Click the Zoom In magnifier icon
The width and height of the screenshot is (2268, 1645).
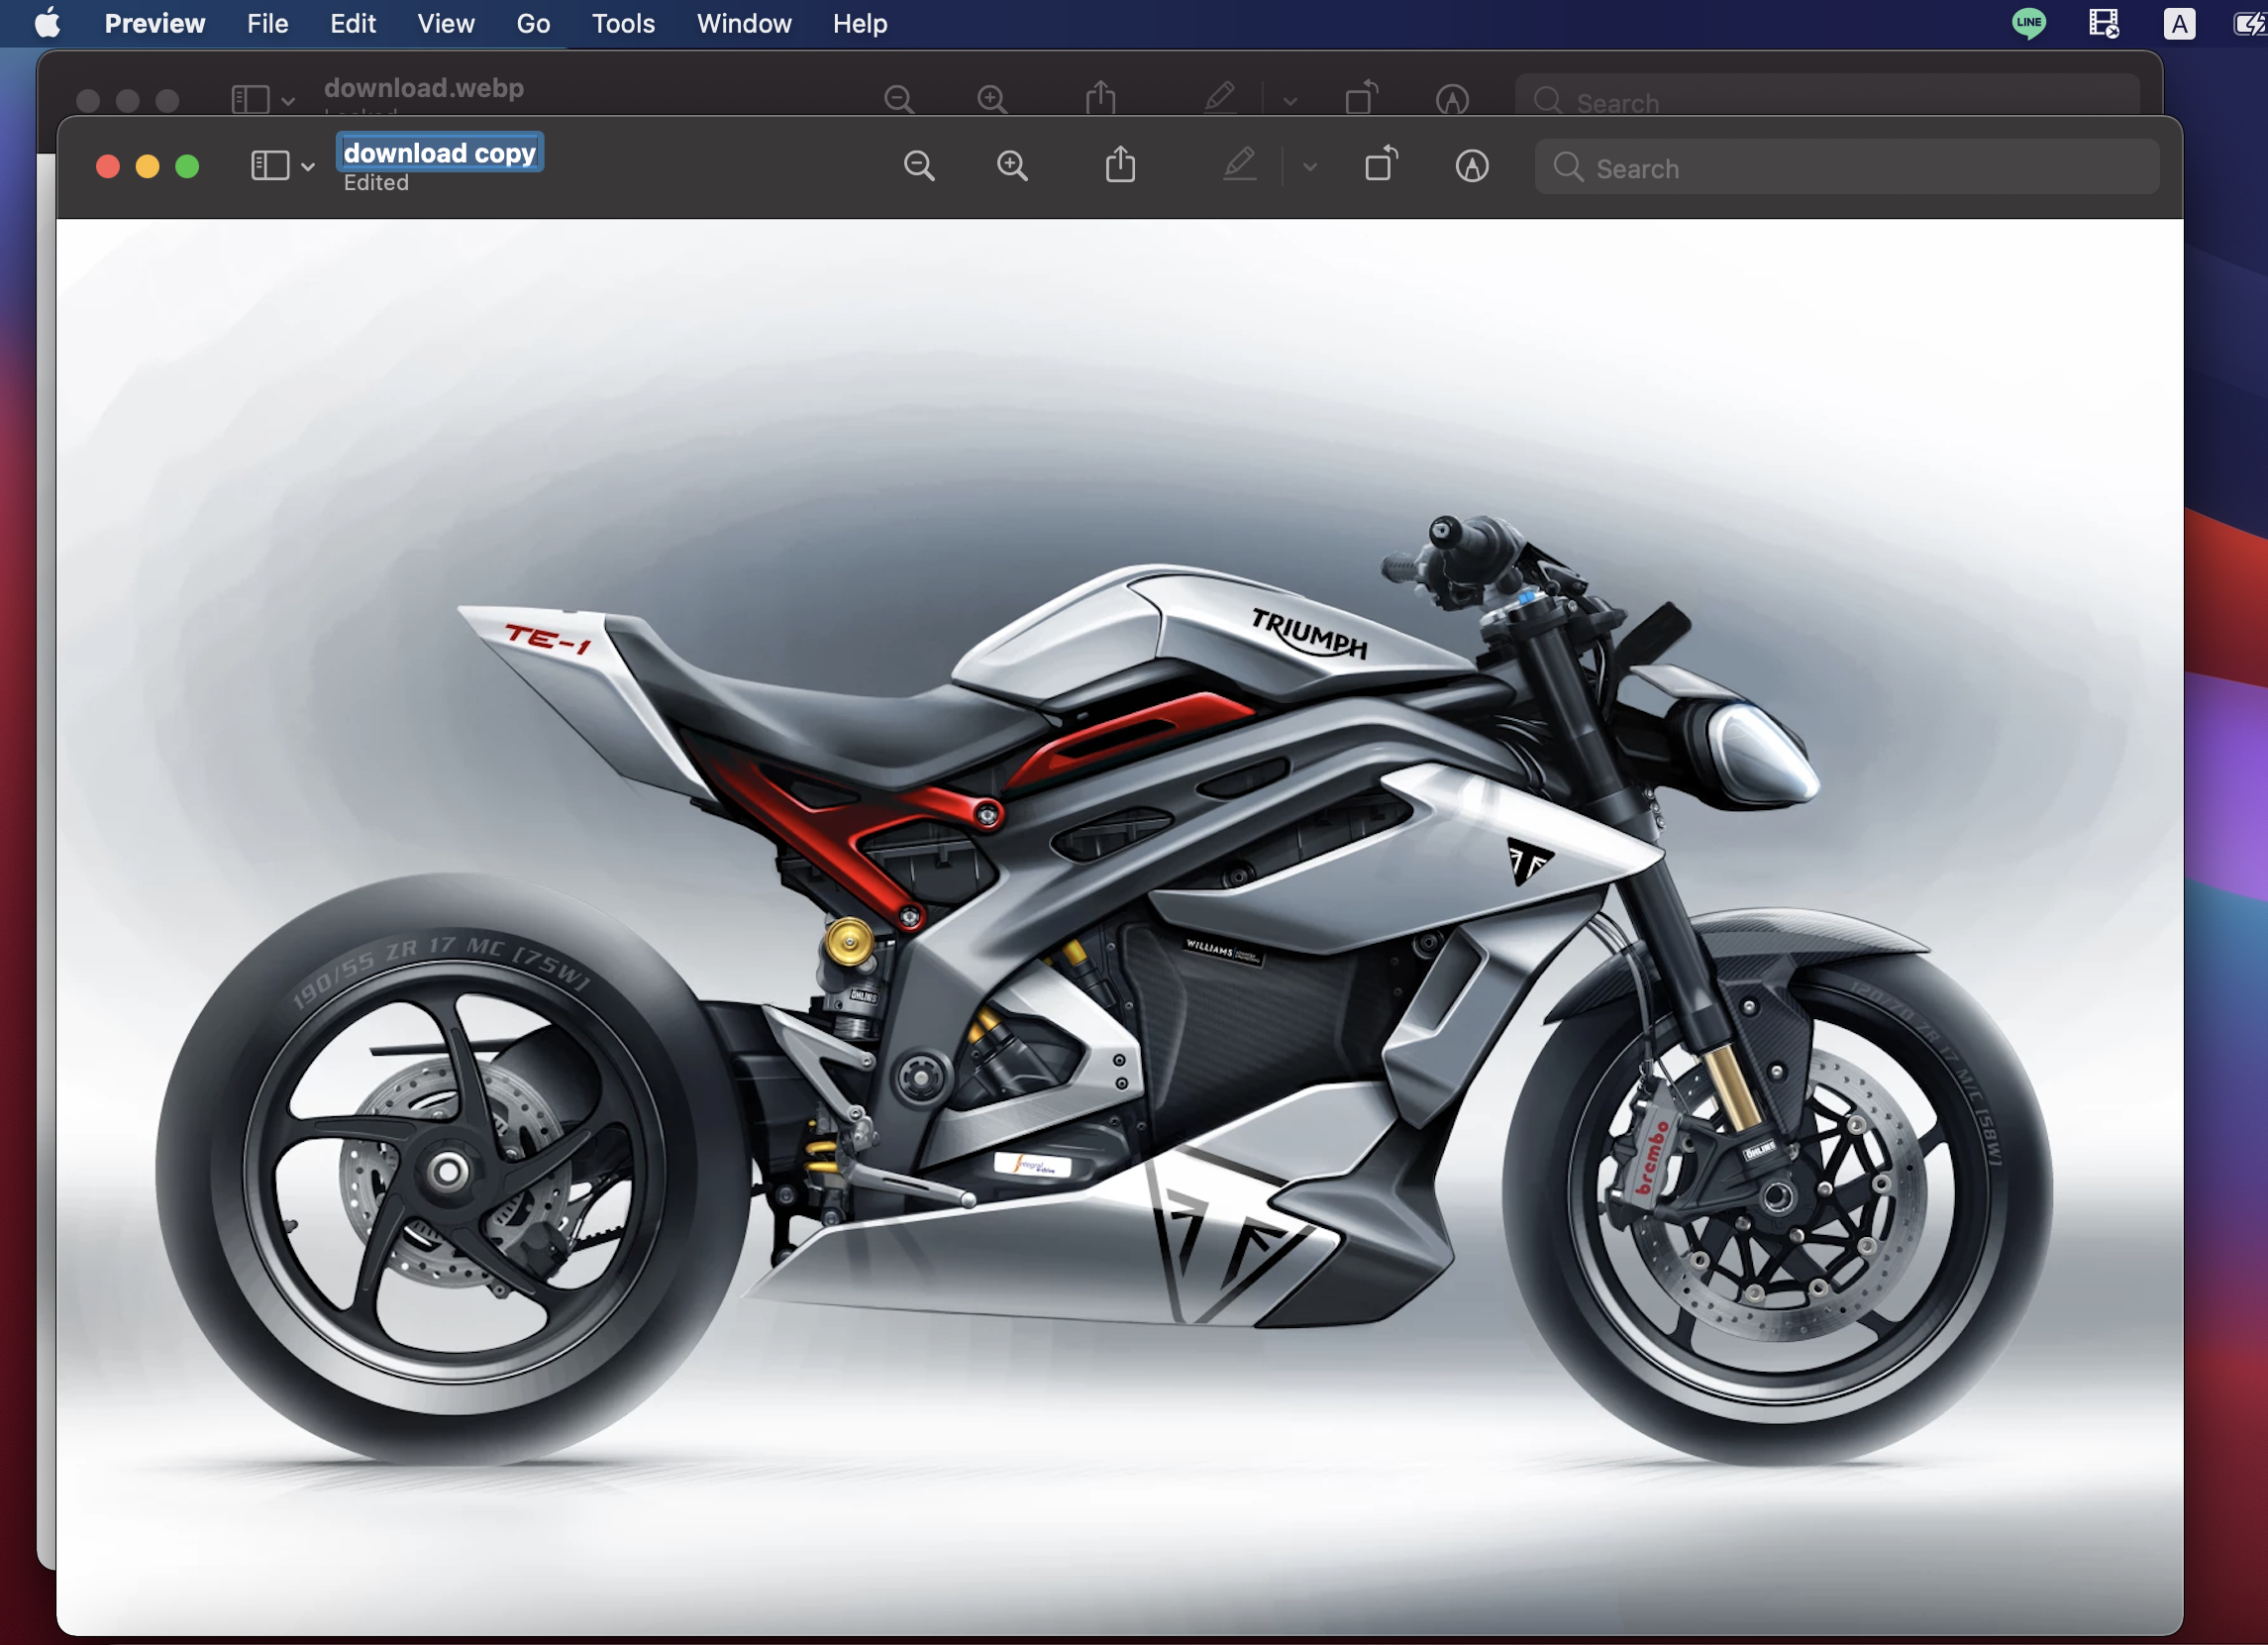point(1012,166)
